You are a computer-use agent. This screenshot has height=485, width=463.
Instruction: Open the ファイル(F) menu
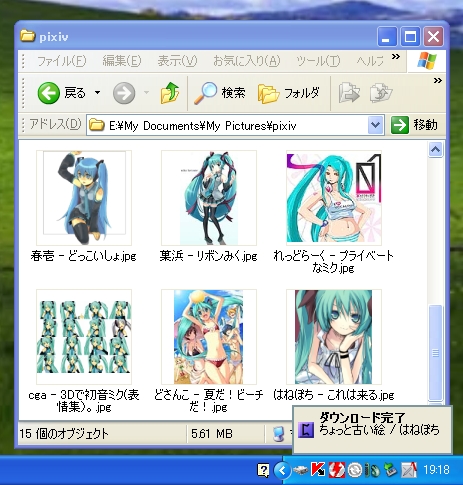click(x=61, y=61)
